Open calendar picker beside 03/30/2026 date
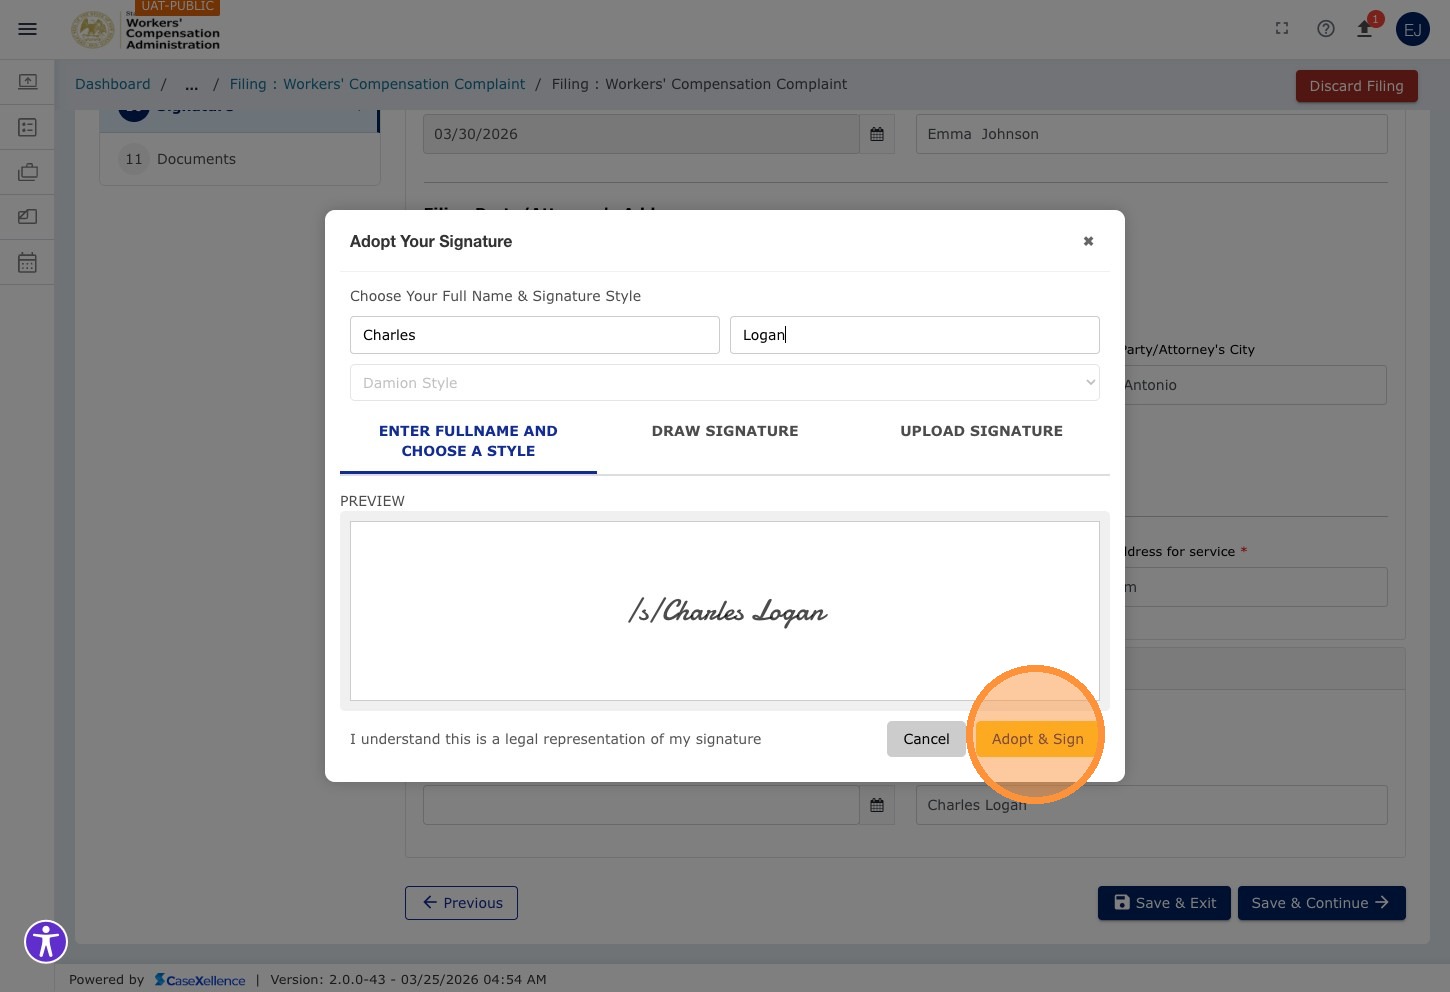The image size is (1450, 992). coord(877,134)
